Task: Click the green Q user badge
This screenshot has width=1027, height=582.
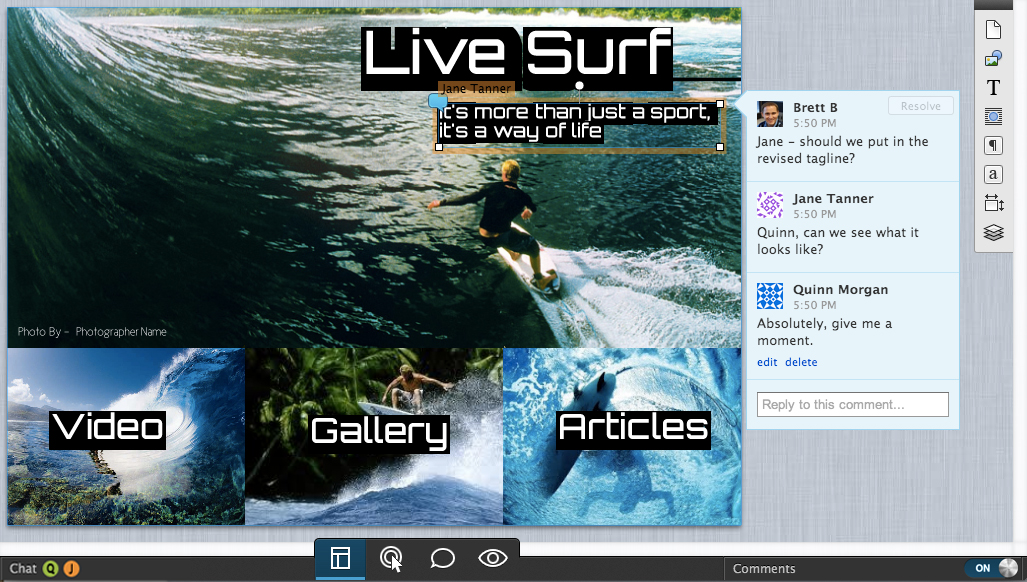Action: point(50,569)
